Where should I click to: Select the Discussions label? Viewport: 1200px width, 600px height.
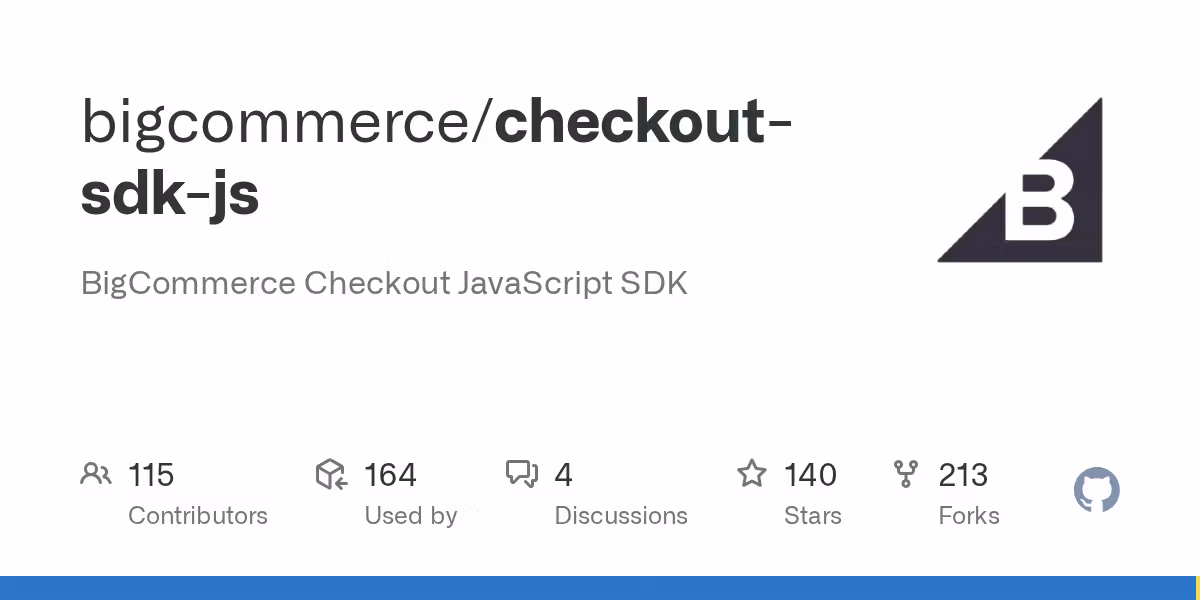pyautogui.click(x=621, y=516)
